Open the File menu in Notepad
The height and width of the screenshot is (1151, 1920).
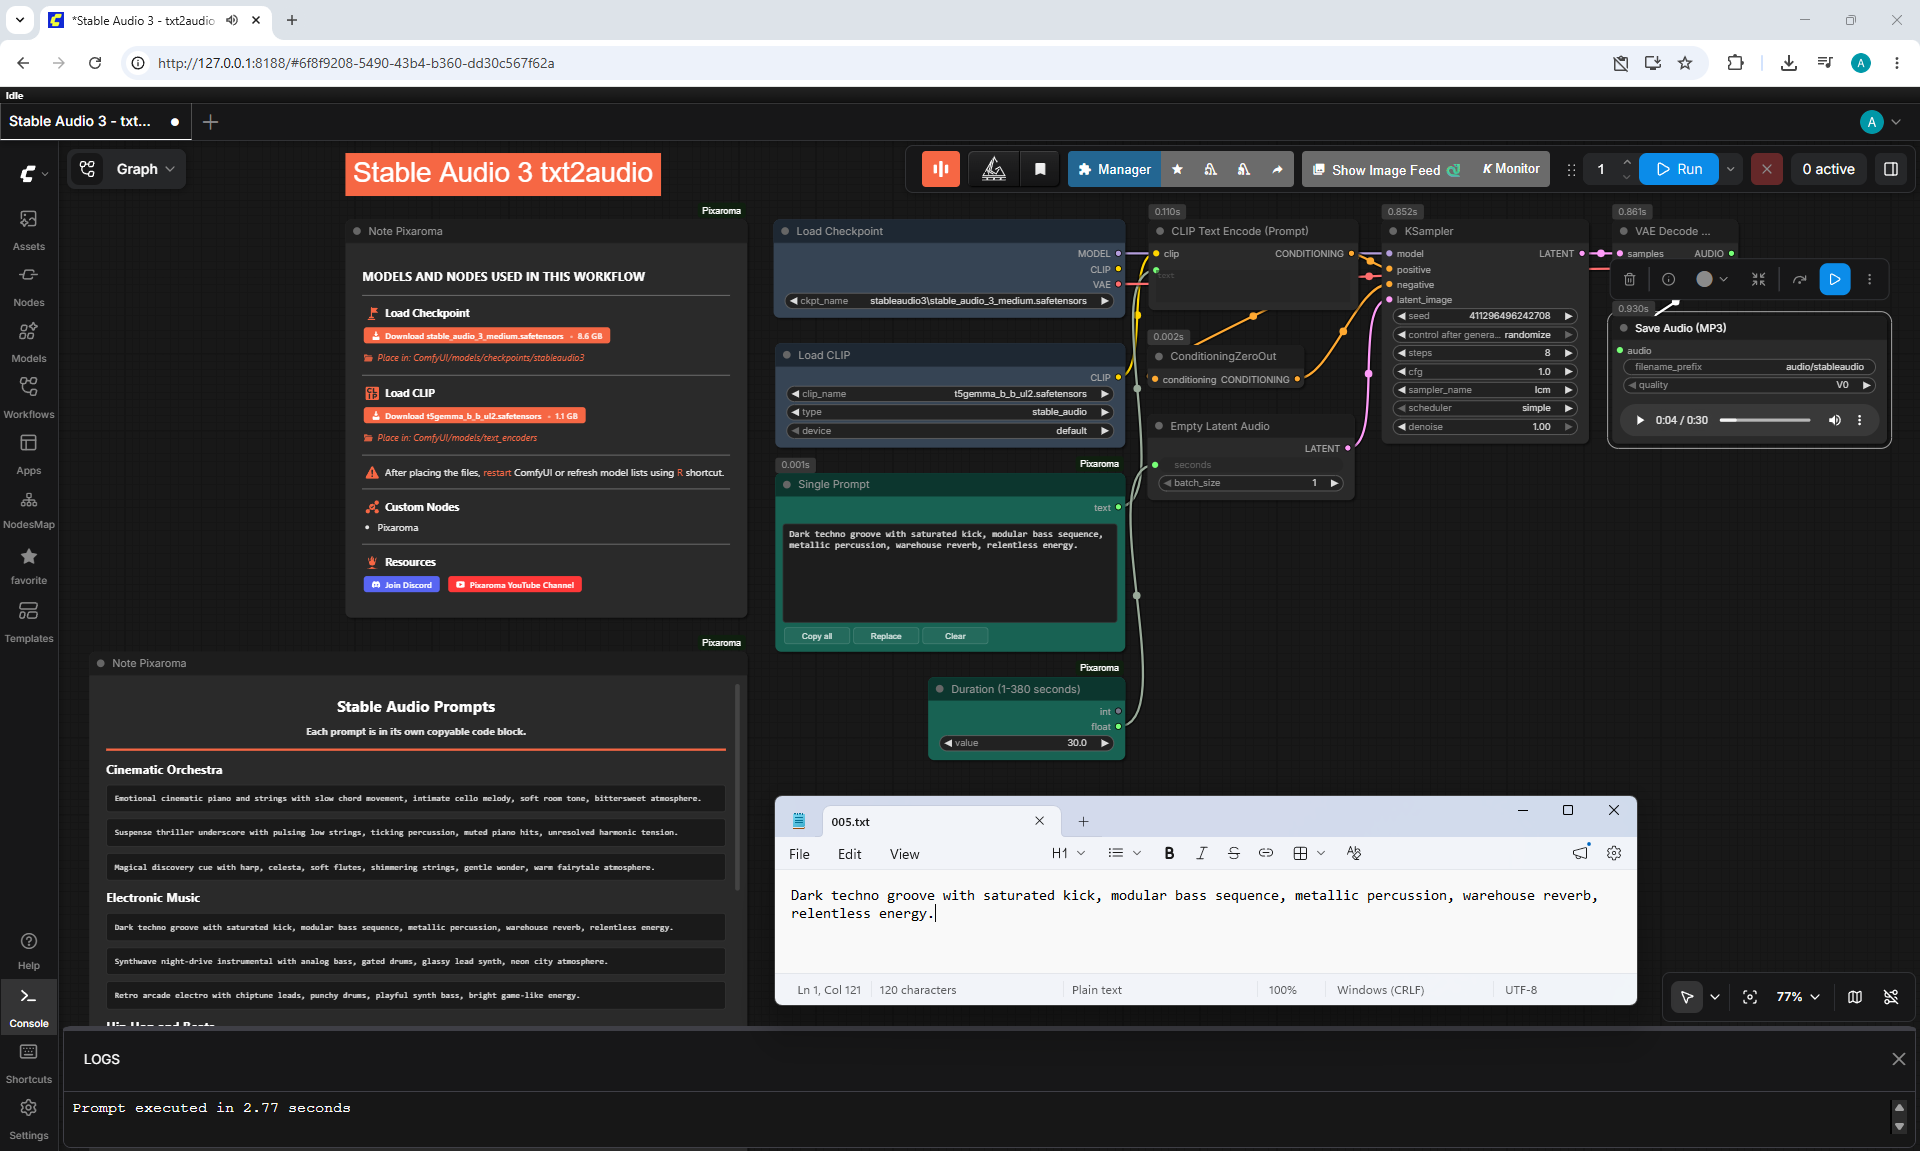pos(799,854)
